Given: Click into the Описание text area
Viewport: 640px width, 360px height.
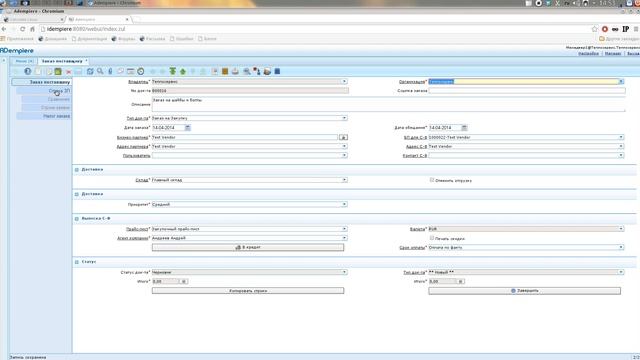Looking at the screenshot, I should 388,104.
